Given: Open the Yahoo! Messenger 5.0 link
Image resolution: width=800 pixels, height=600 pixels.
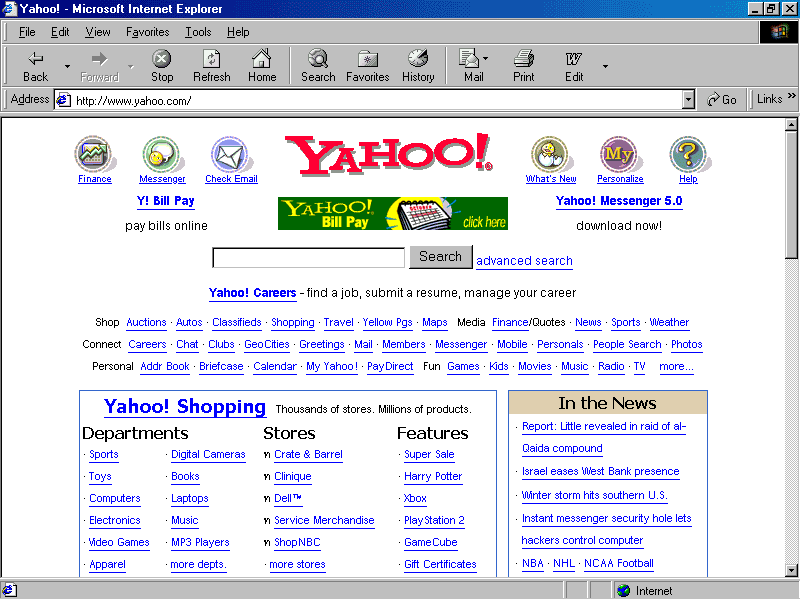Looking at the screenshot, I should (619, 201).
